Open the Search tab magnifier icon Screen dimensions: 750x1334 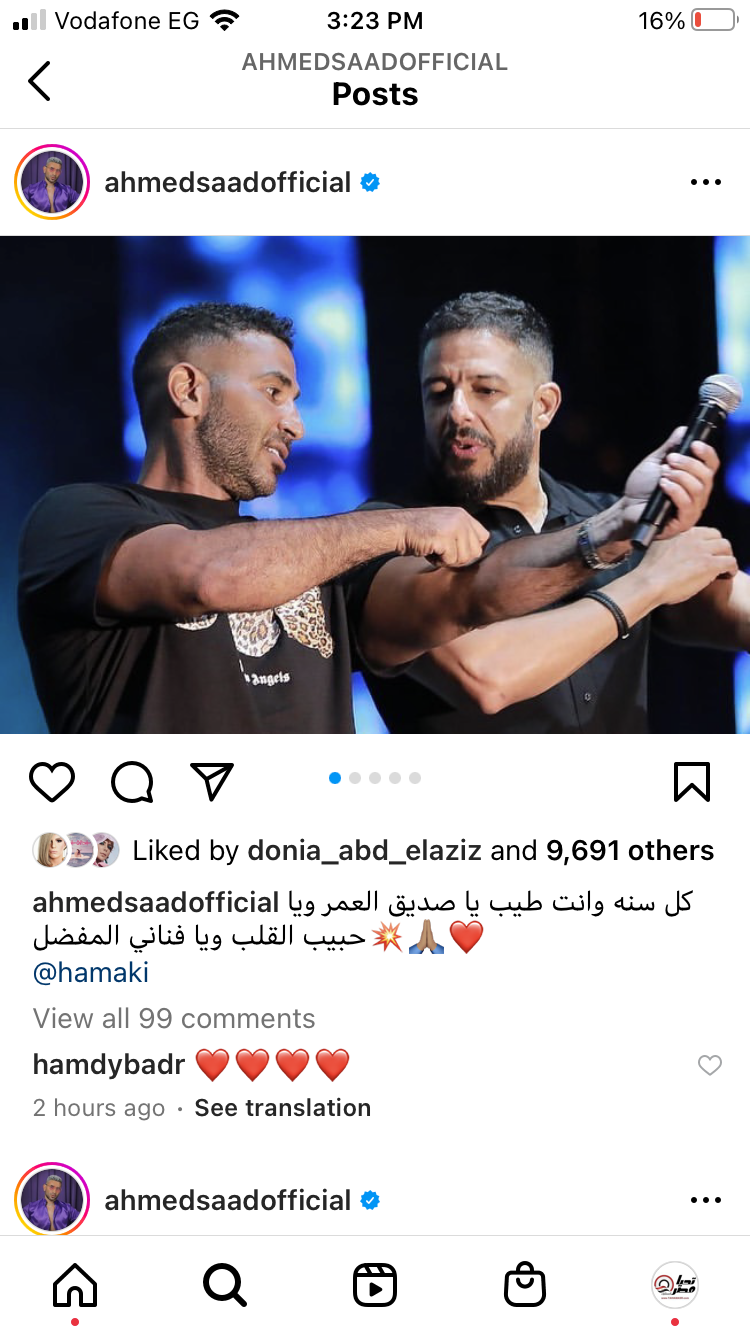[225, 1285]
